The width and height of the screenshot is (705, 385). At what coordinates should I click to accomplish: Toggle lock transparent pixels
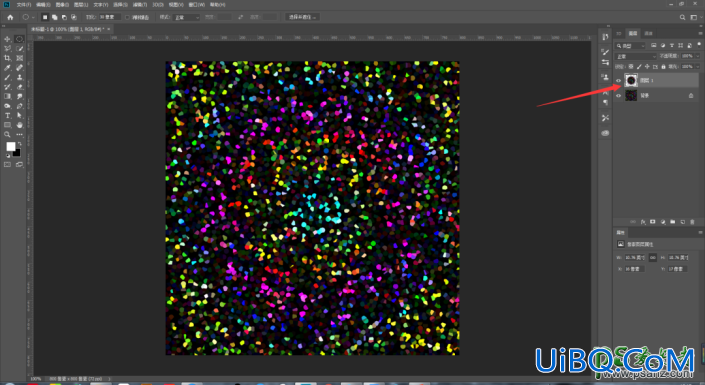631,67
